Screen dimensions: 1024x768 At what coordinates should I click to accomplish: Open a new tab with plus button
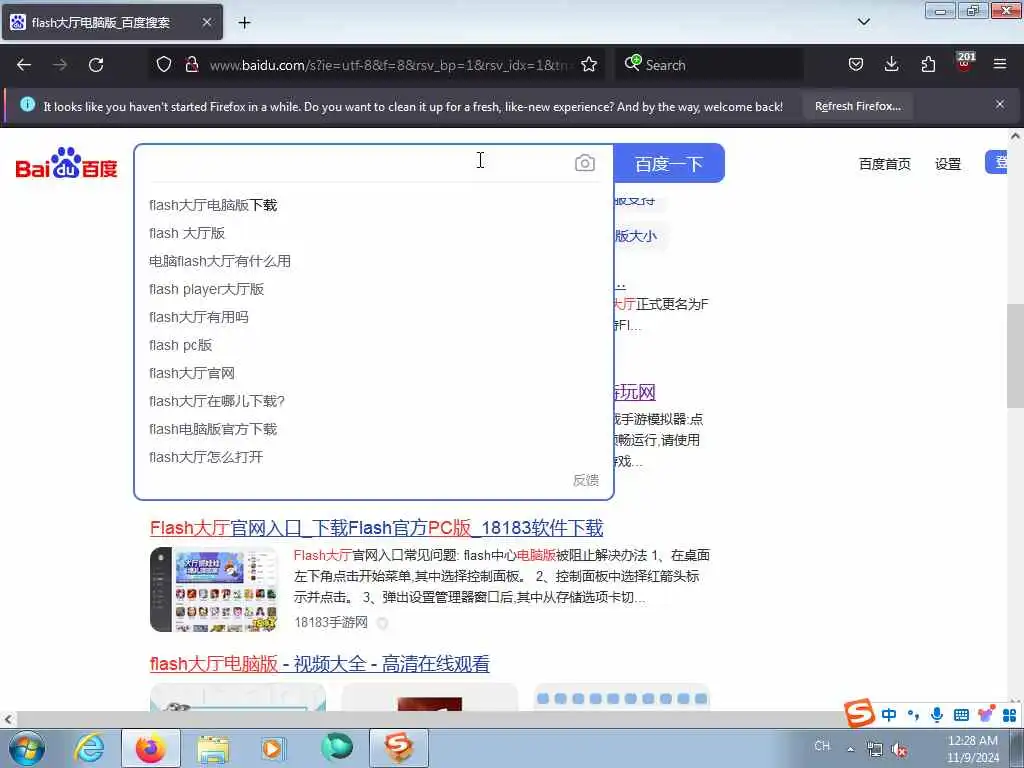244,23
